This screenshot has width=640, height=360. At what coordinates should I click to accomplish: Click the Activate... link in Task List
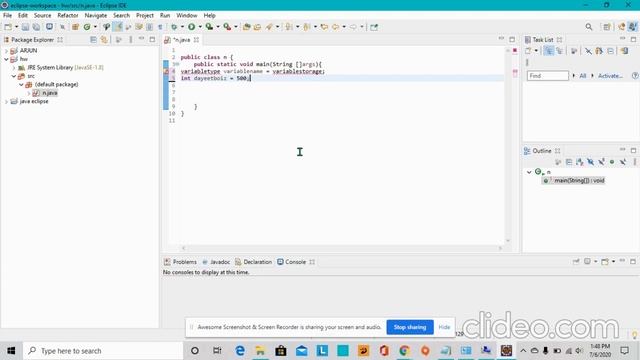click(610, 76)
